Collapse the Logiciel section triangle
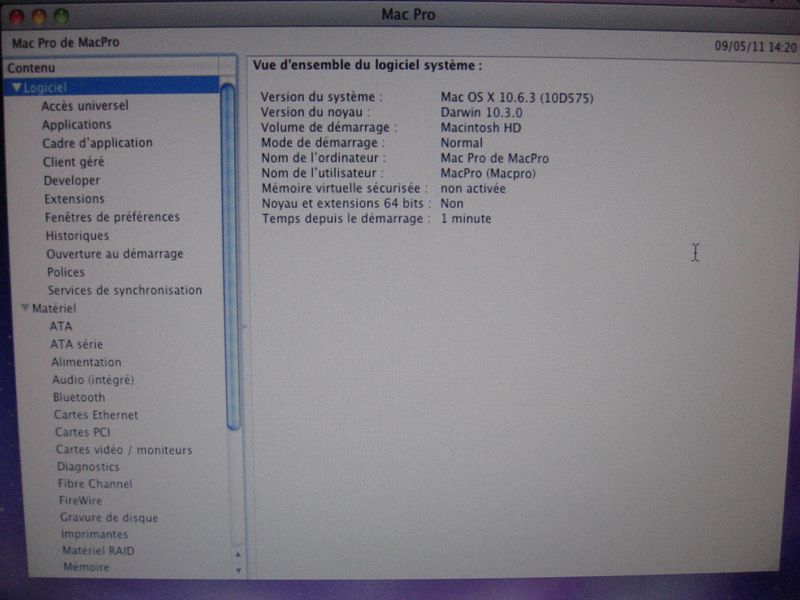 (16, 88)
